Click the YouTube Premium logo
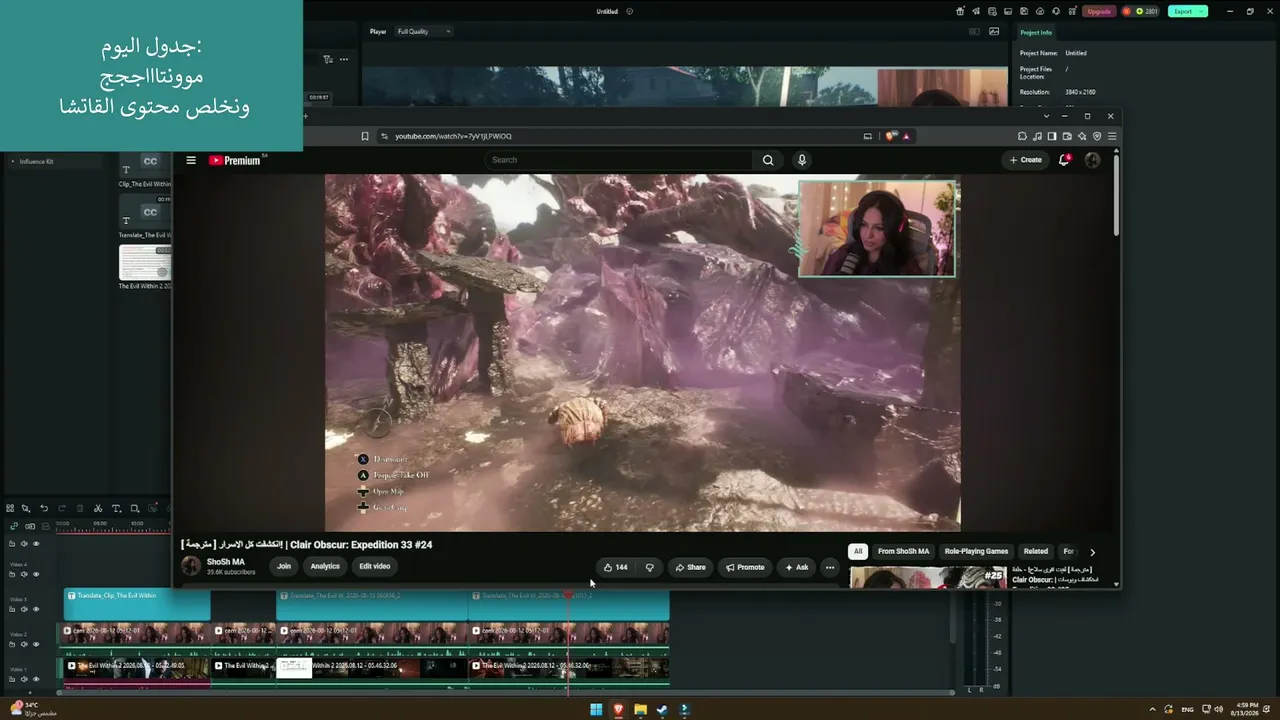The height and width of the screenshot is (720, 1280). pos(236,160)
